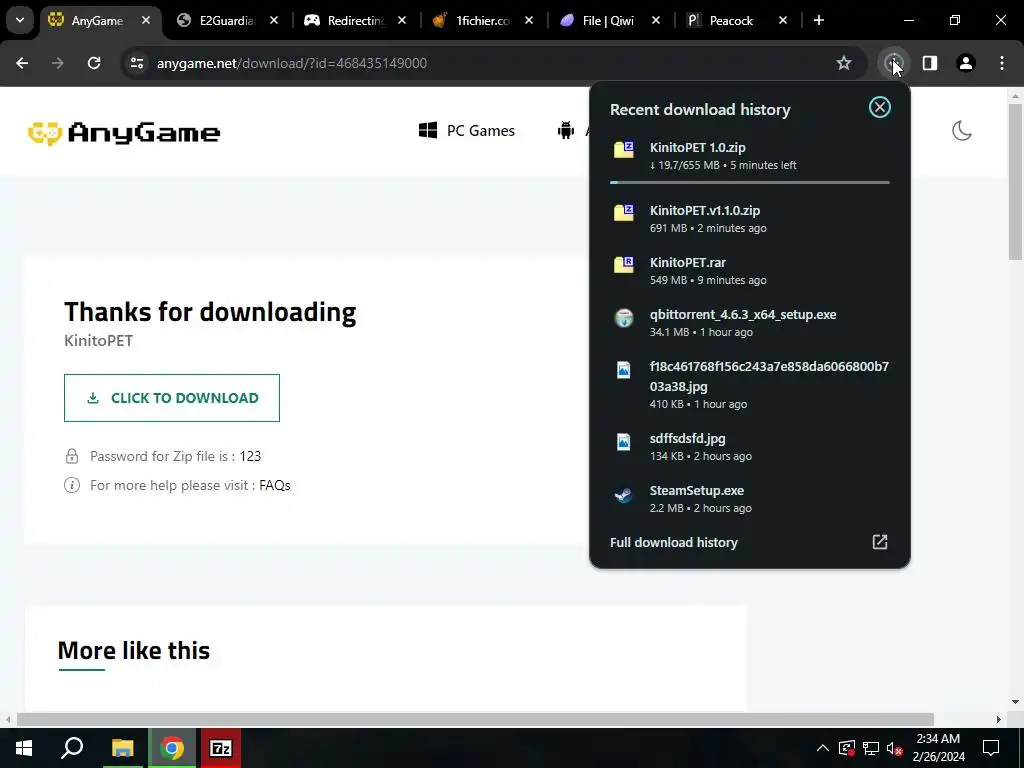The image size is (1024, 768).
Task: Open the Windows Start menu
Action: pos(24,748)
